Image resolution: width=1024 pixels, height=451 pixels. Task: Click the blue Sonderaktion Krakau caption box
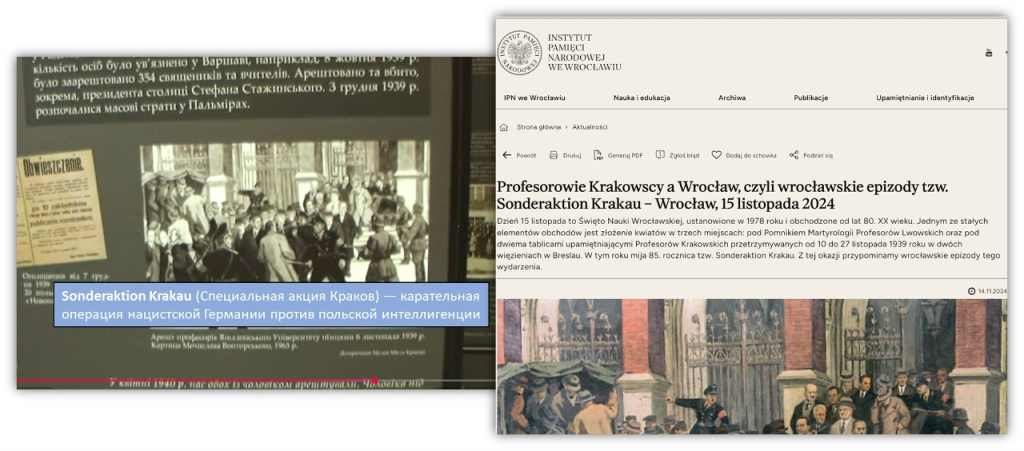pyautogui.click(x=272, y=306)
